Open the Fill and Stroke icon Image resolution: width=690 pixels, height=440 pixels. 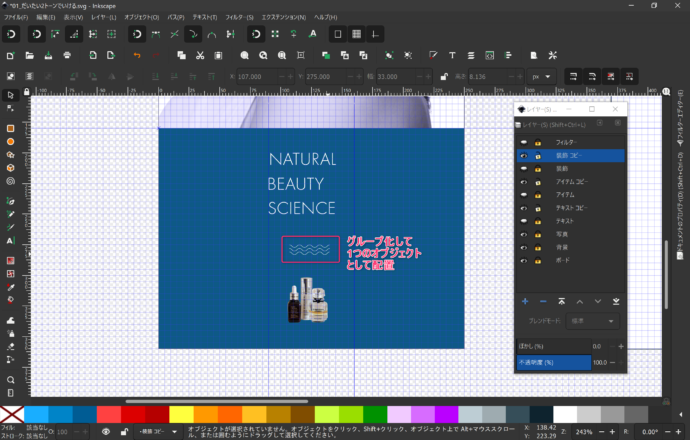pos(433,55)
